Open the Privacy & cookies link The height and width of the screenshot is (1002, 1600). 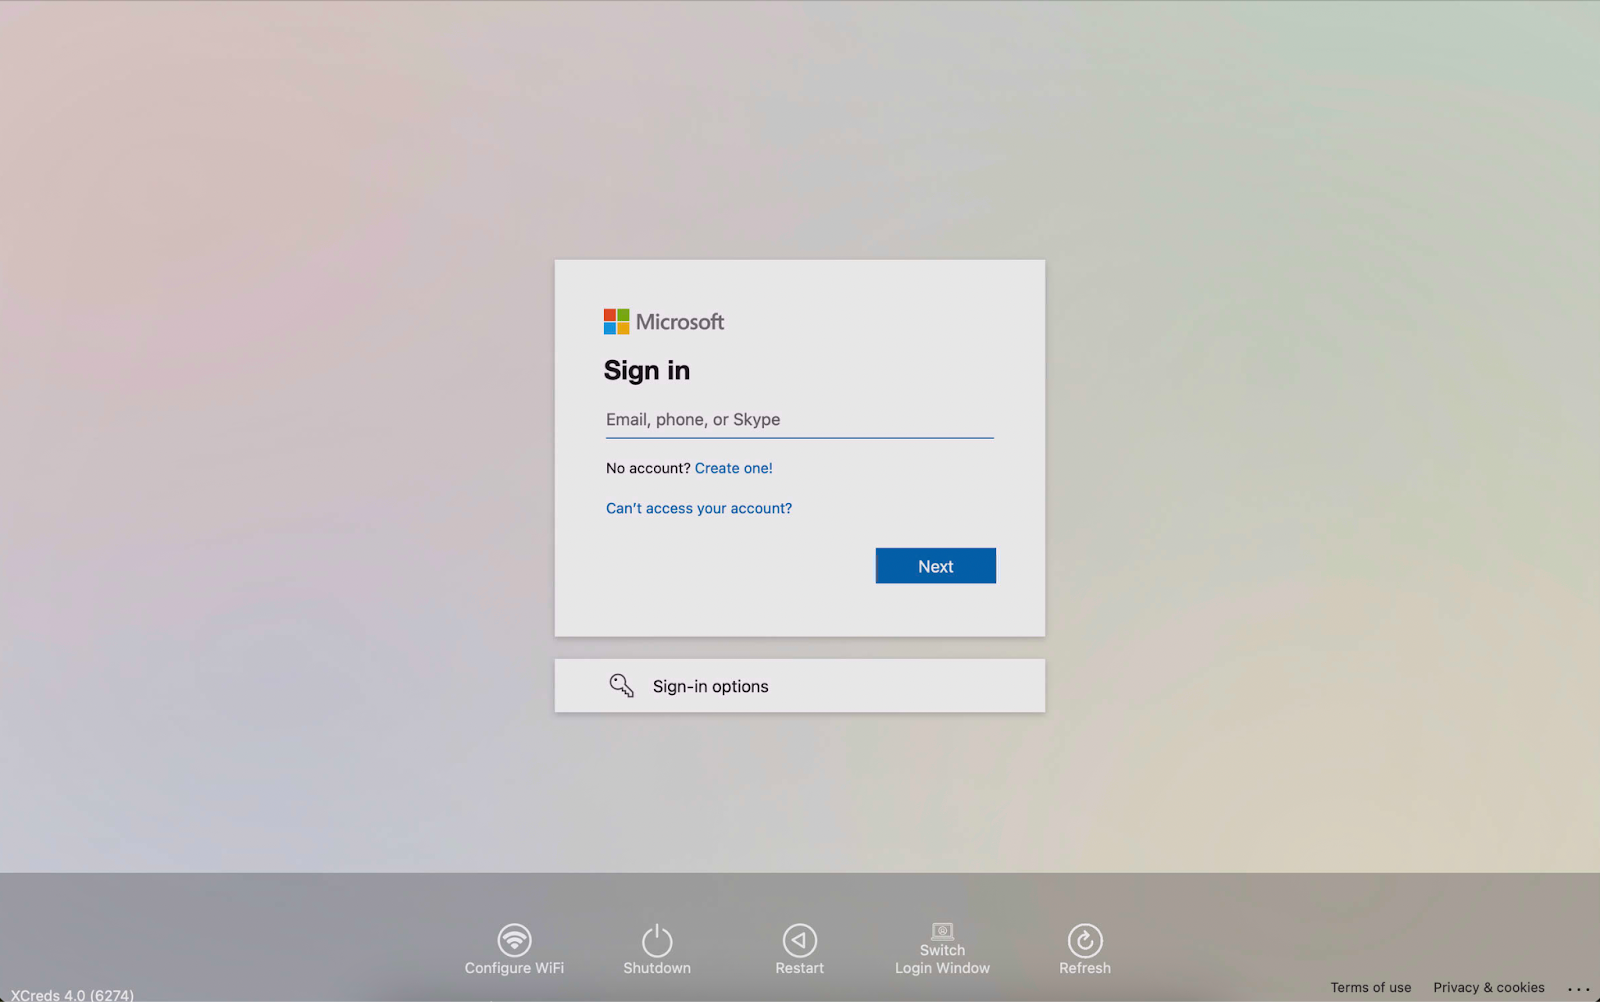pos(1489,987)
